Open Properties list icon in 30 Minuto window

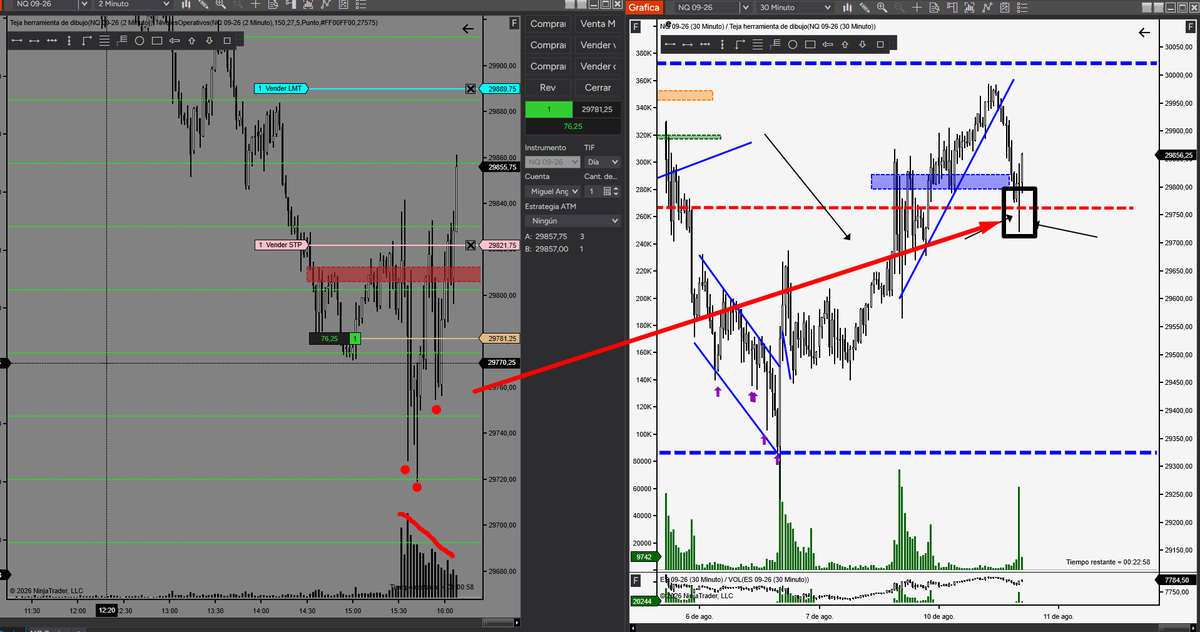click(1022, 8)
